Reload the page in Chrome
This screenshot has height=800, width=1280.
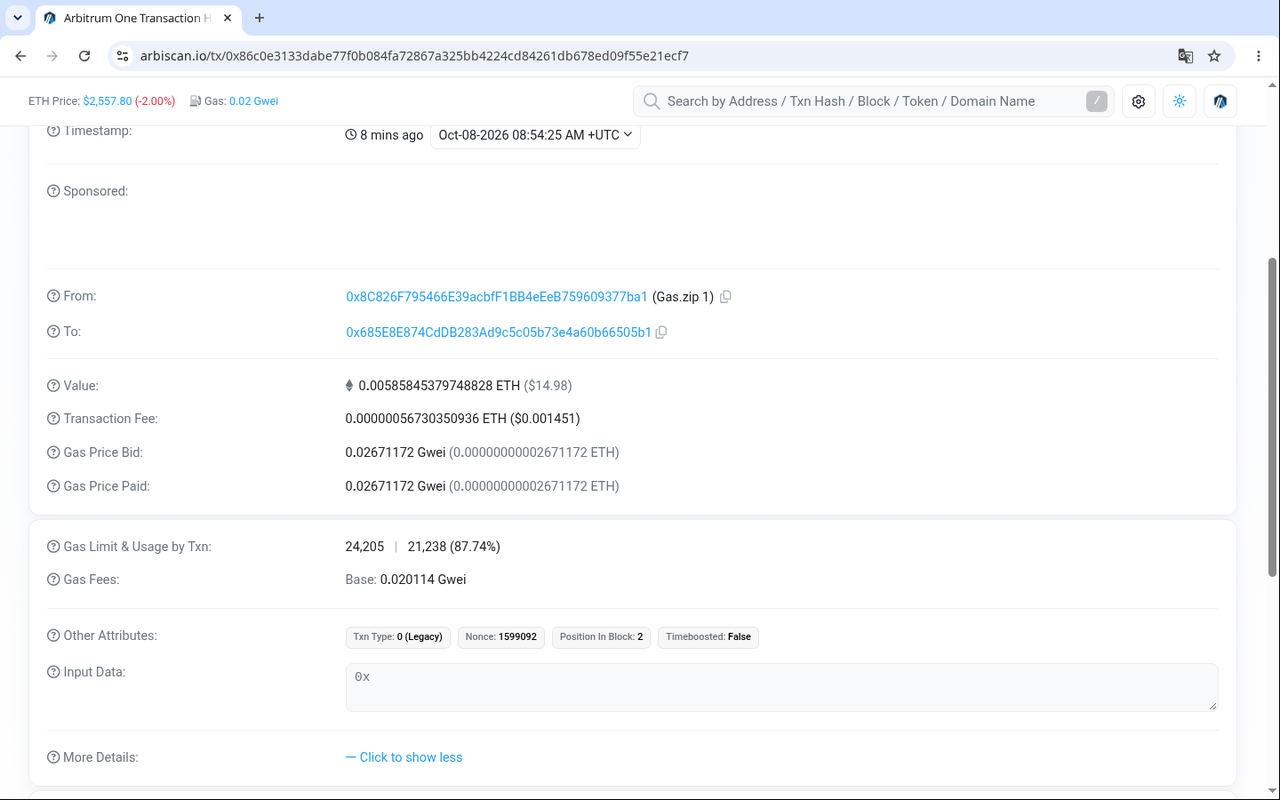tap(85, 56)
